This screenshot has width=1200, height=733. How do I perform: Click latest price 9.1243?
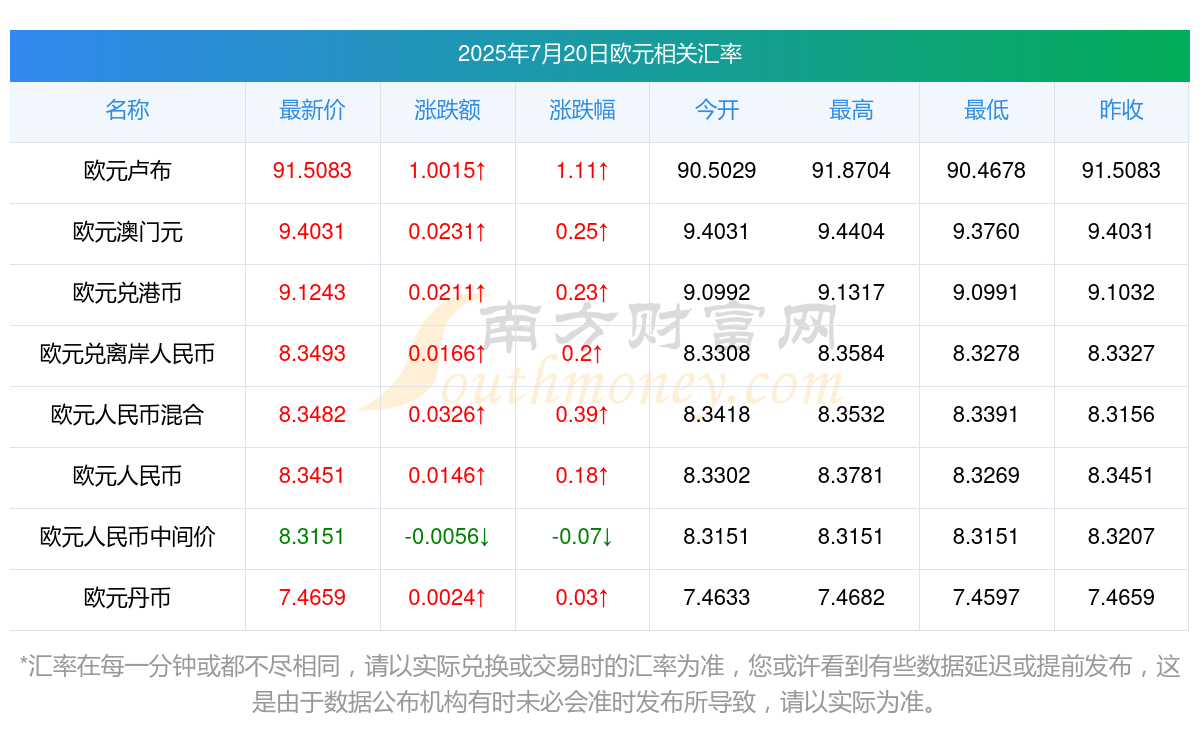coord(312,293)
